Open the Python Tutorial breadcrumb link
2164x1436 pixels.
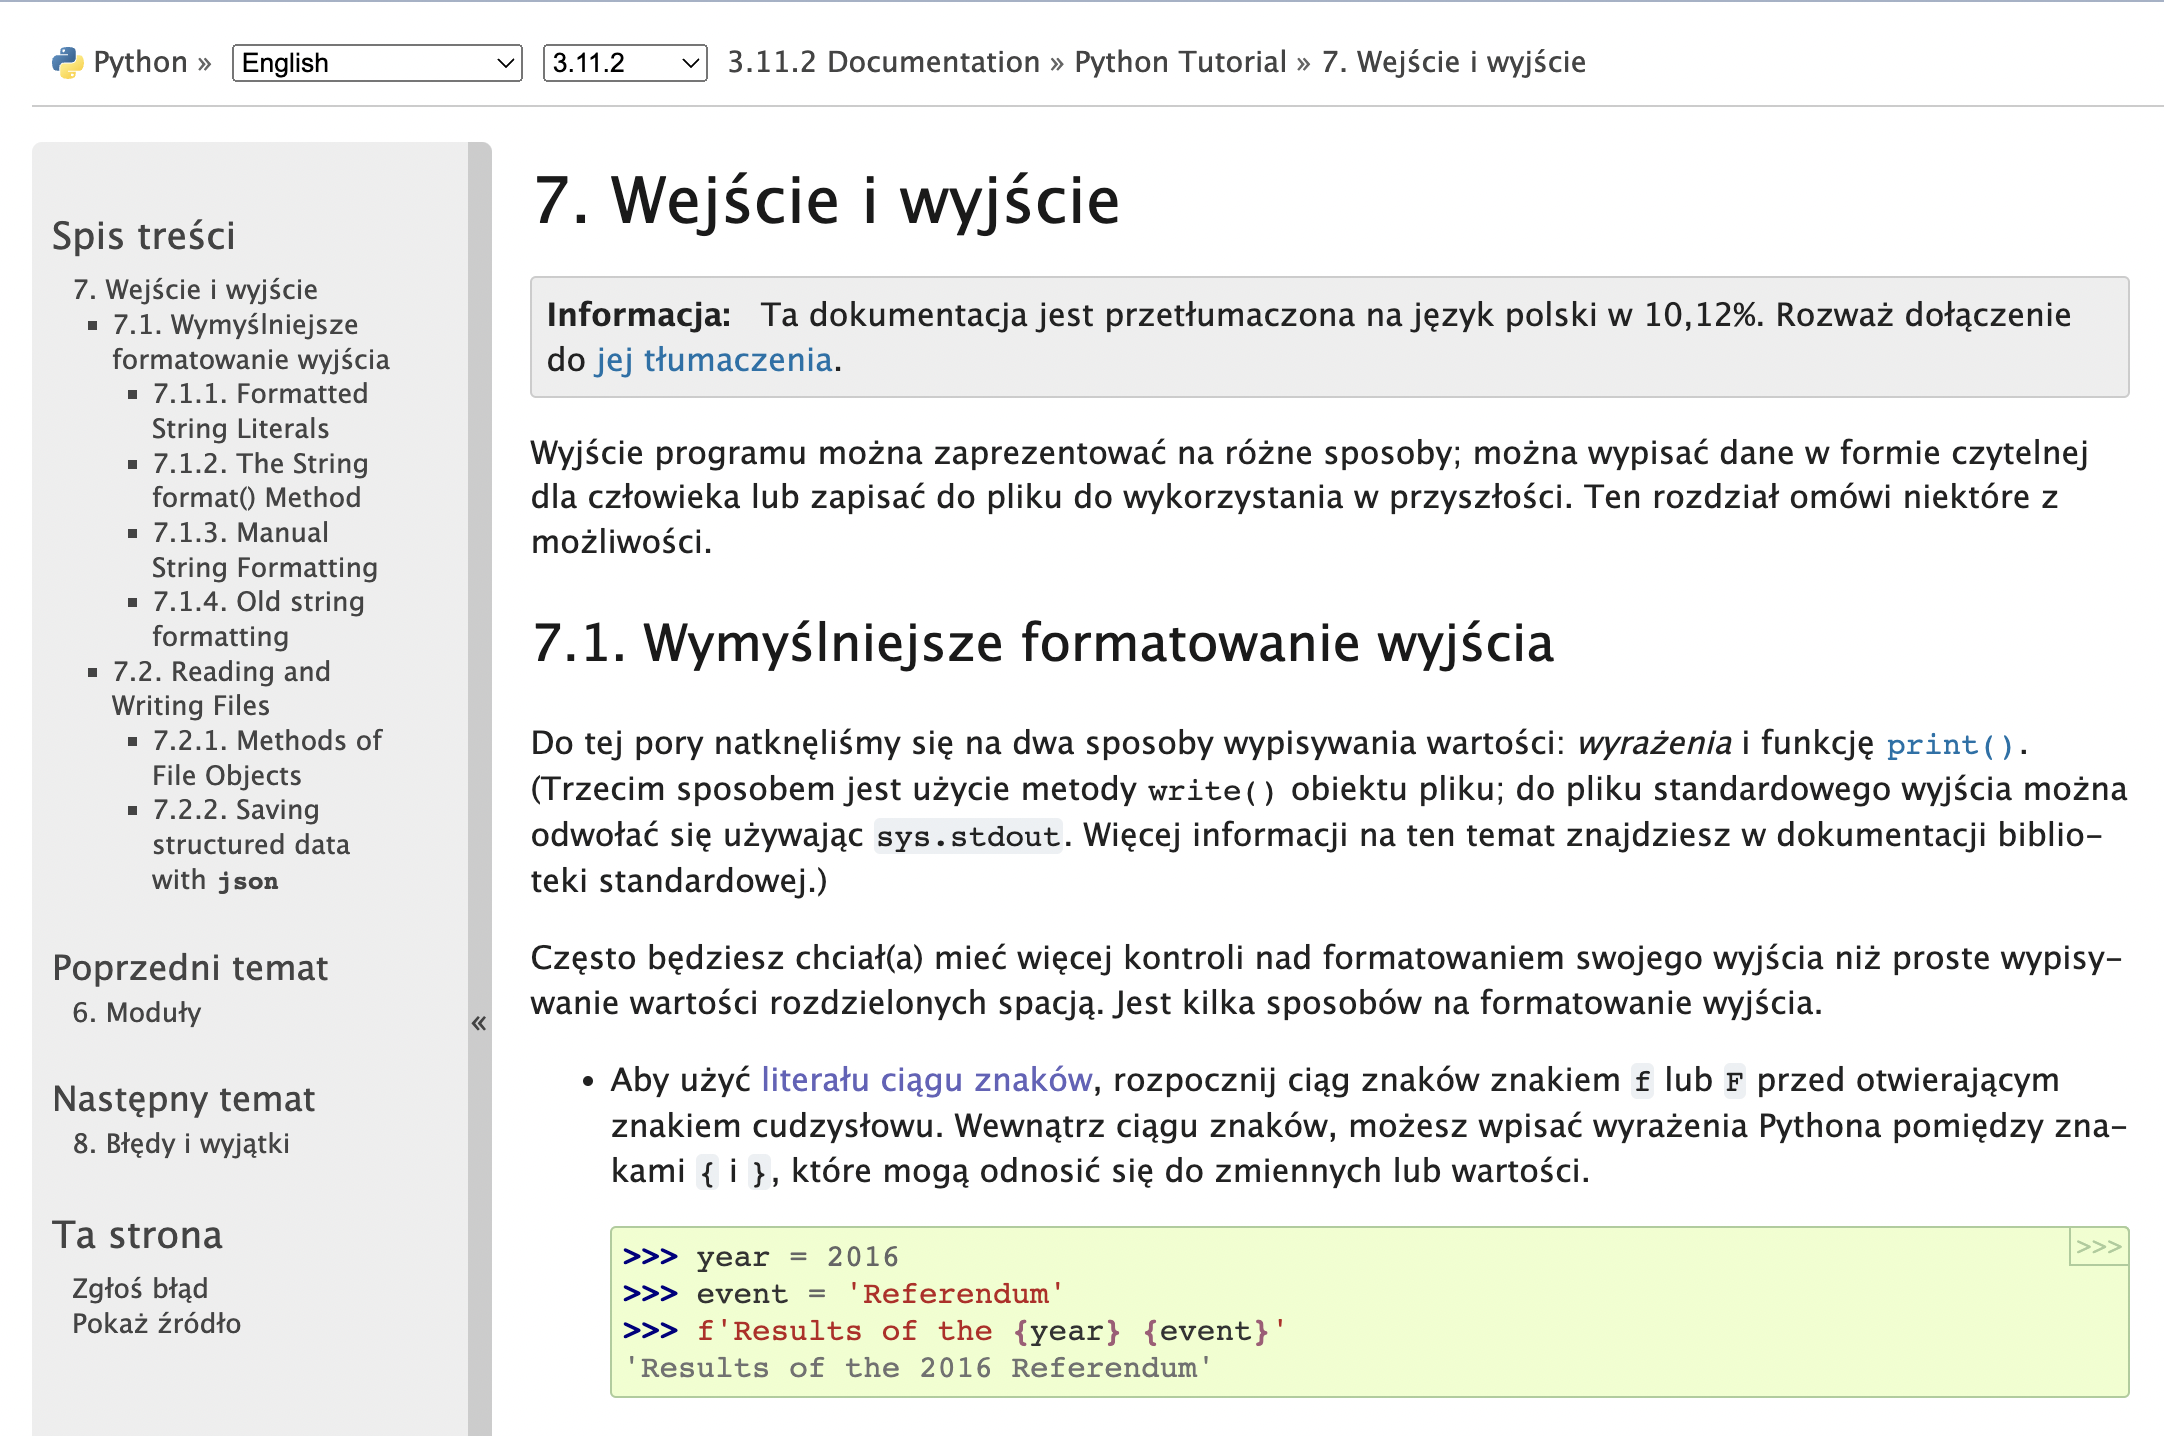point(1180,62)
